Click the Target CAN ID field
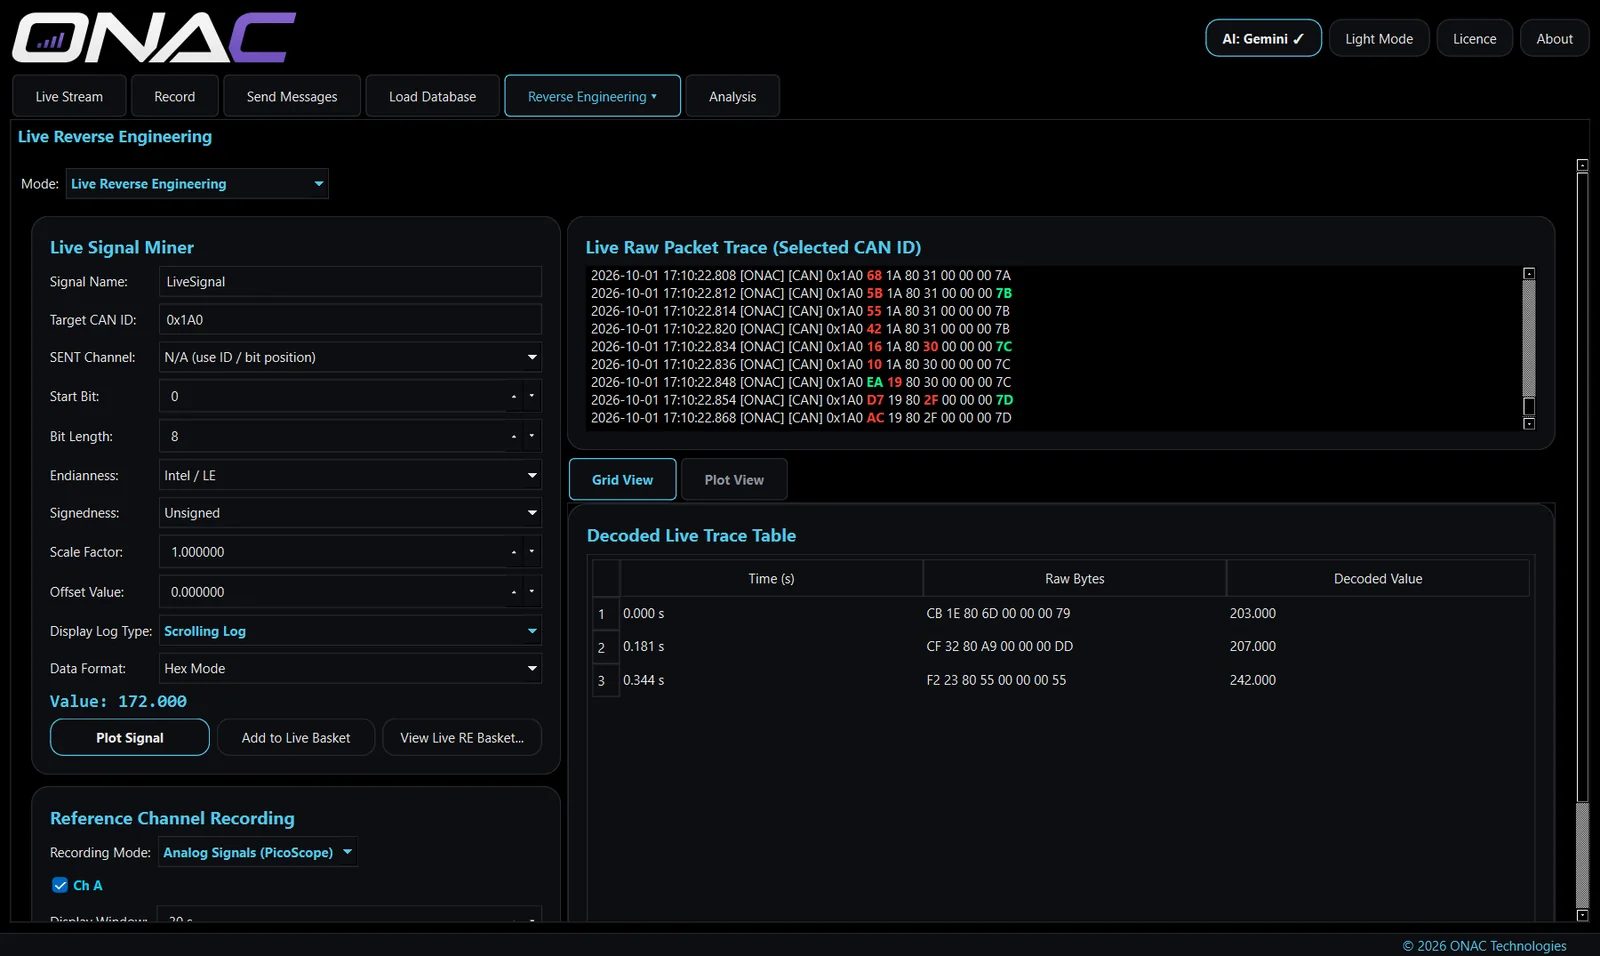Viewport: 1600px width, 956px height. click(350, 319)
